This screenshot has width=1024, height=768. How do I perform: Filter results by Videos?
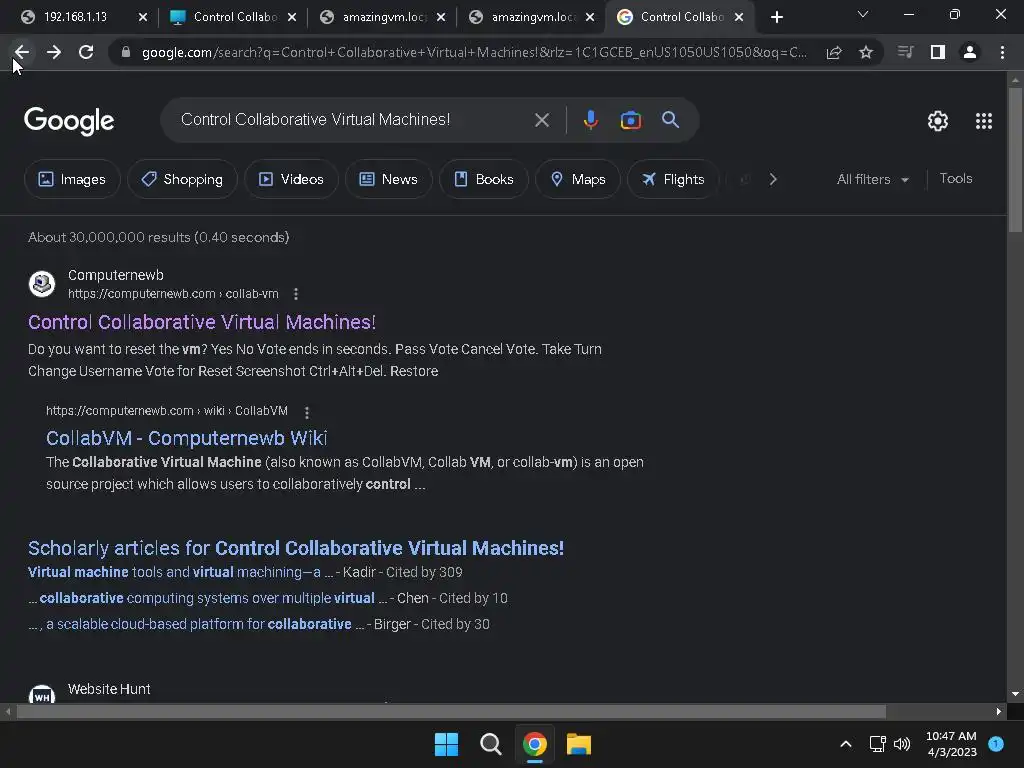point(291,180)
